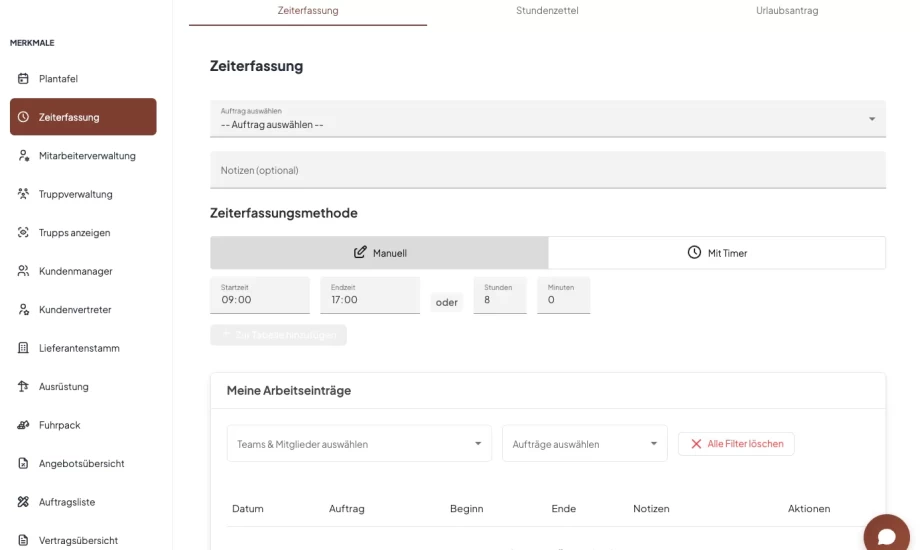Open Fuhrpack sidebar entry

coord(83,424)
